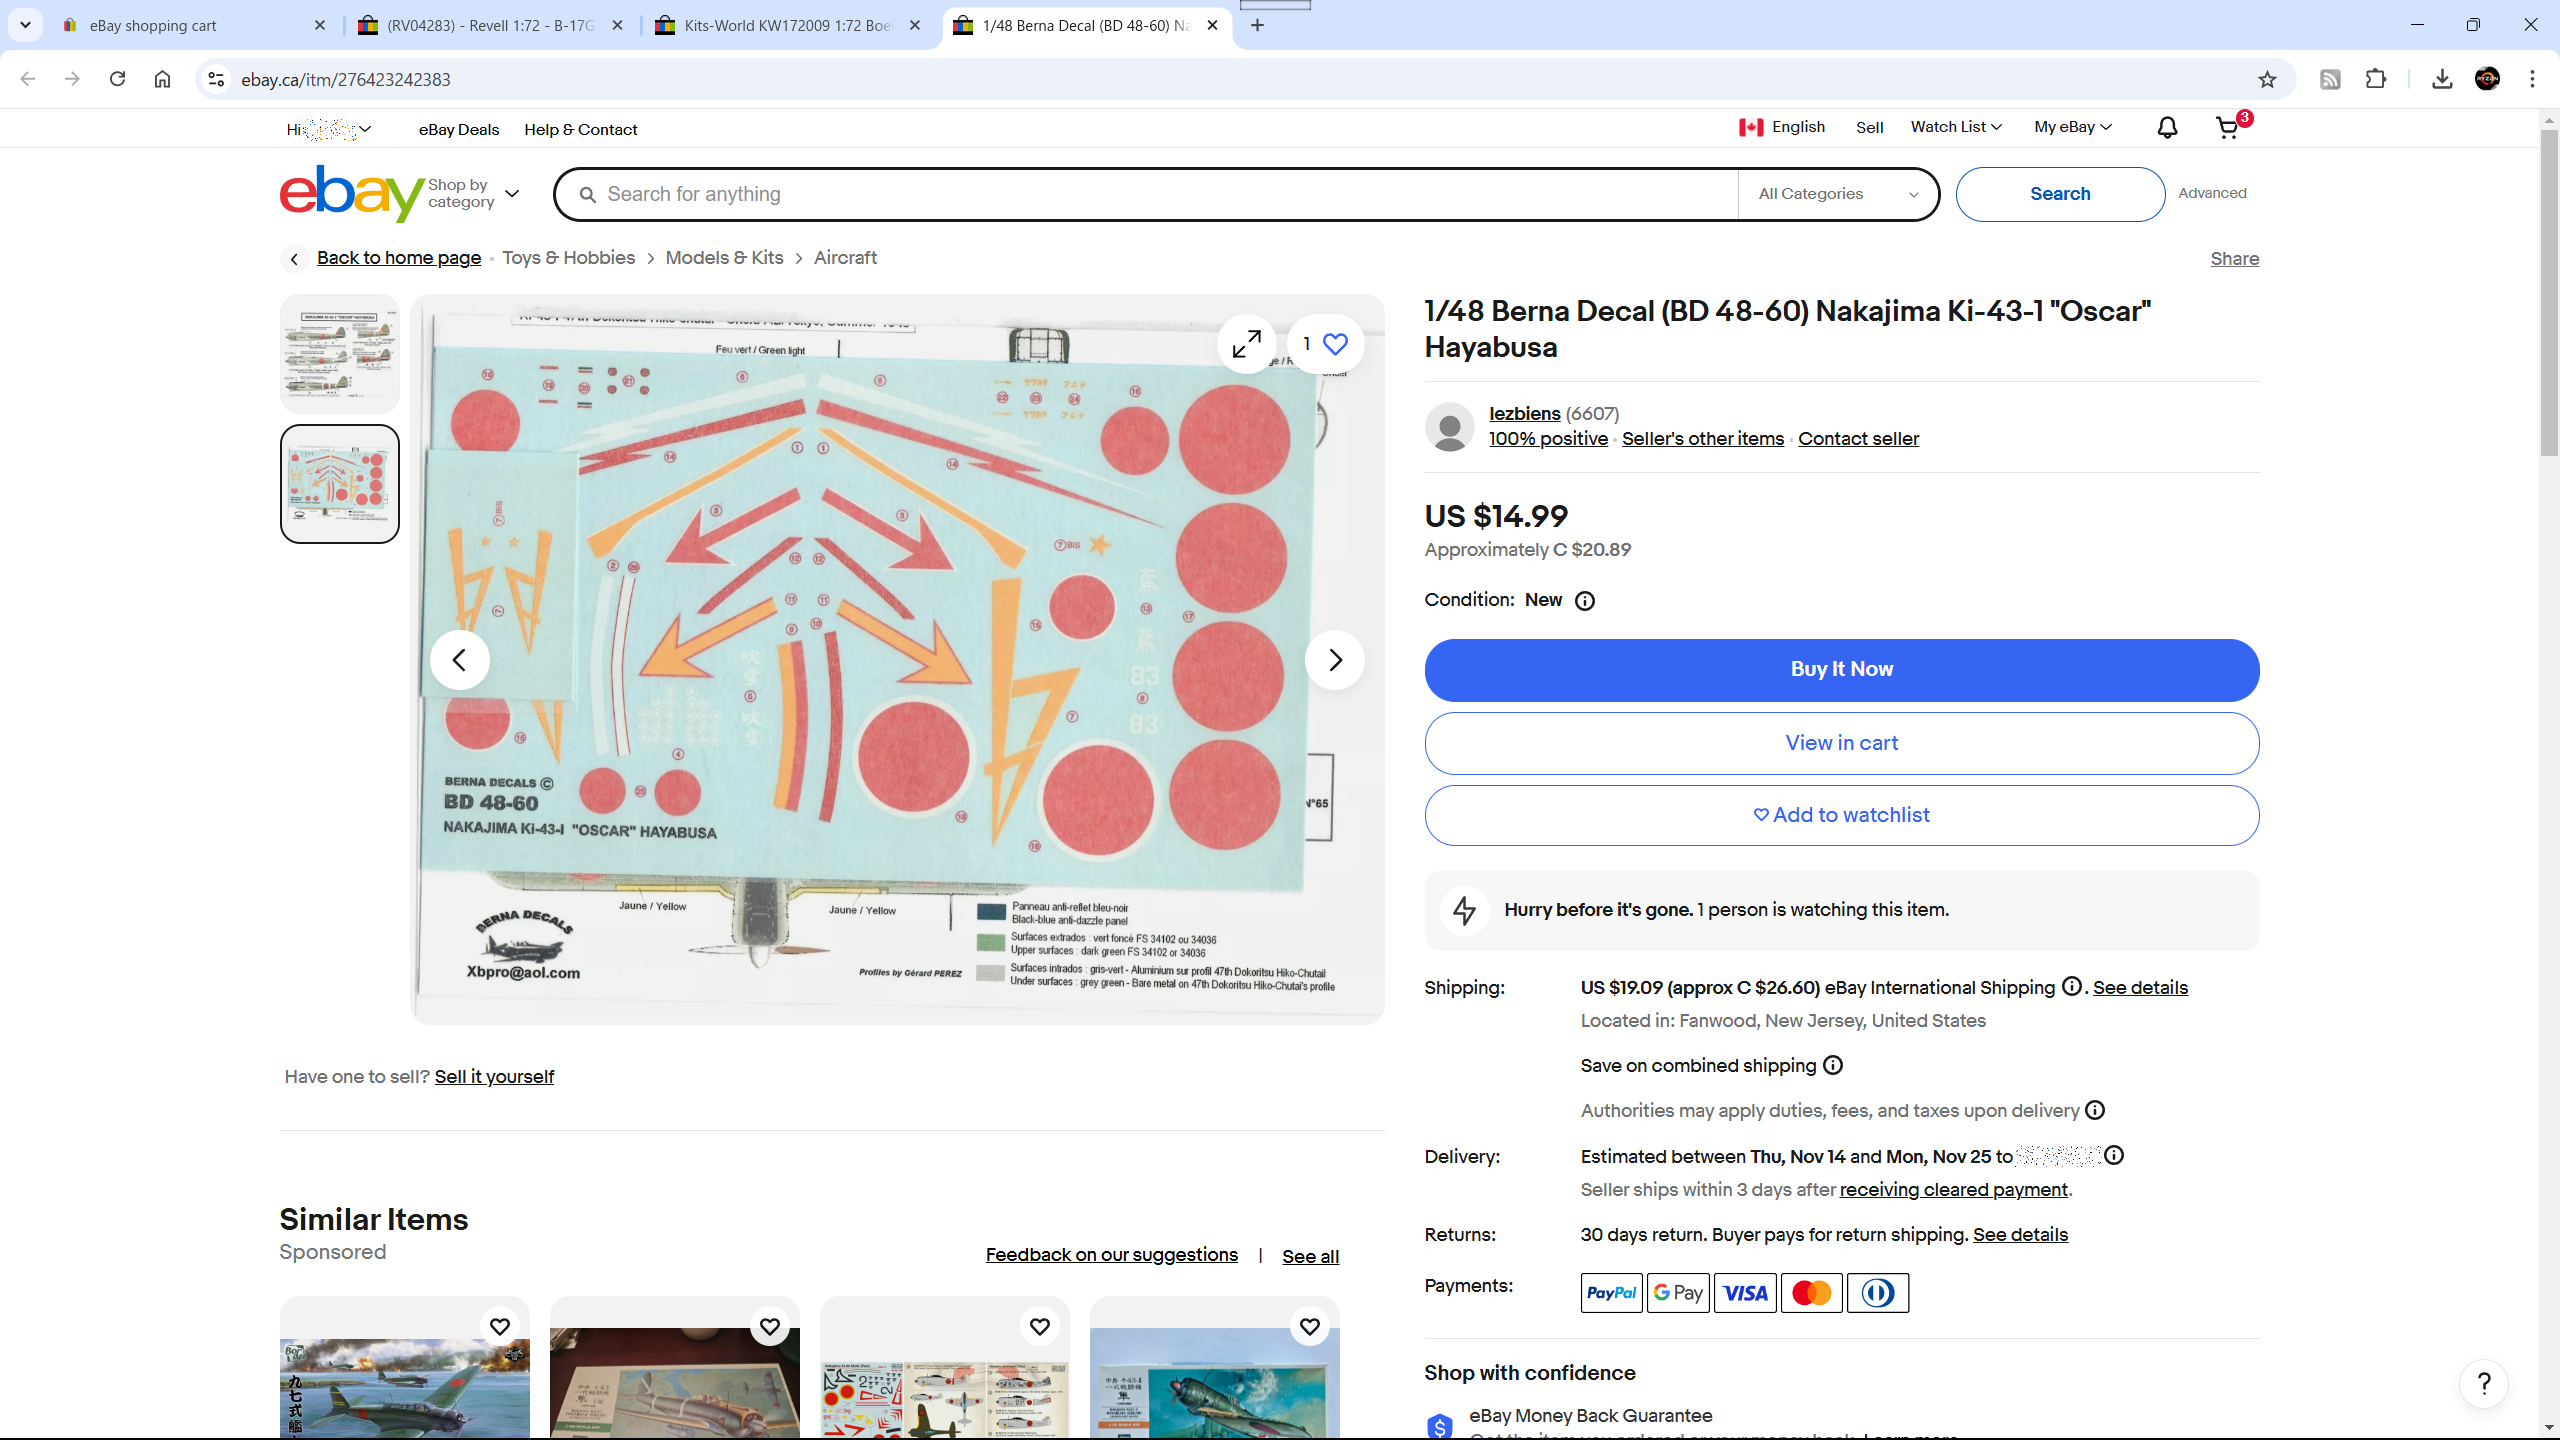Open Advanced search link
Viewport: 2560px width, 1440px height.
(x=2212, y=193)
